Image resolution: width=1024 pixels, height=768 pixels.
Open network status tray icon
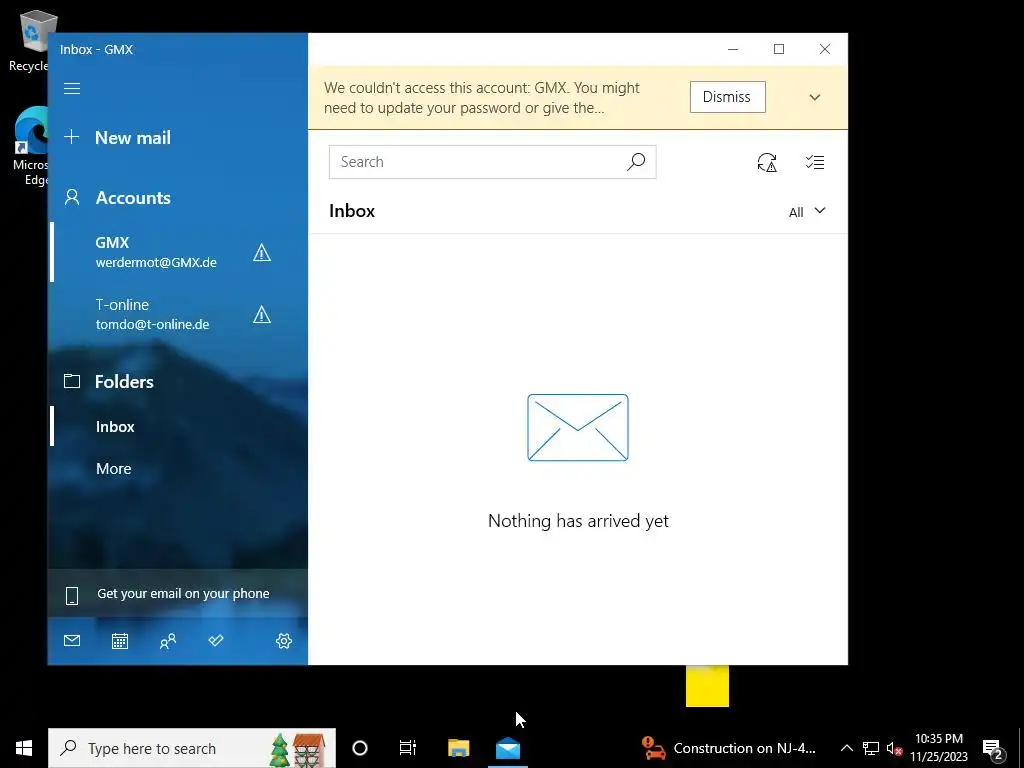tap(871, 748)
